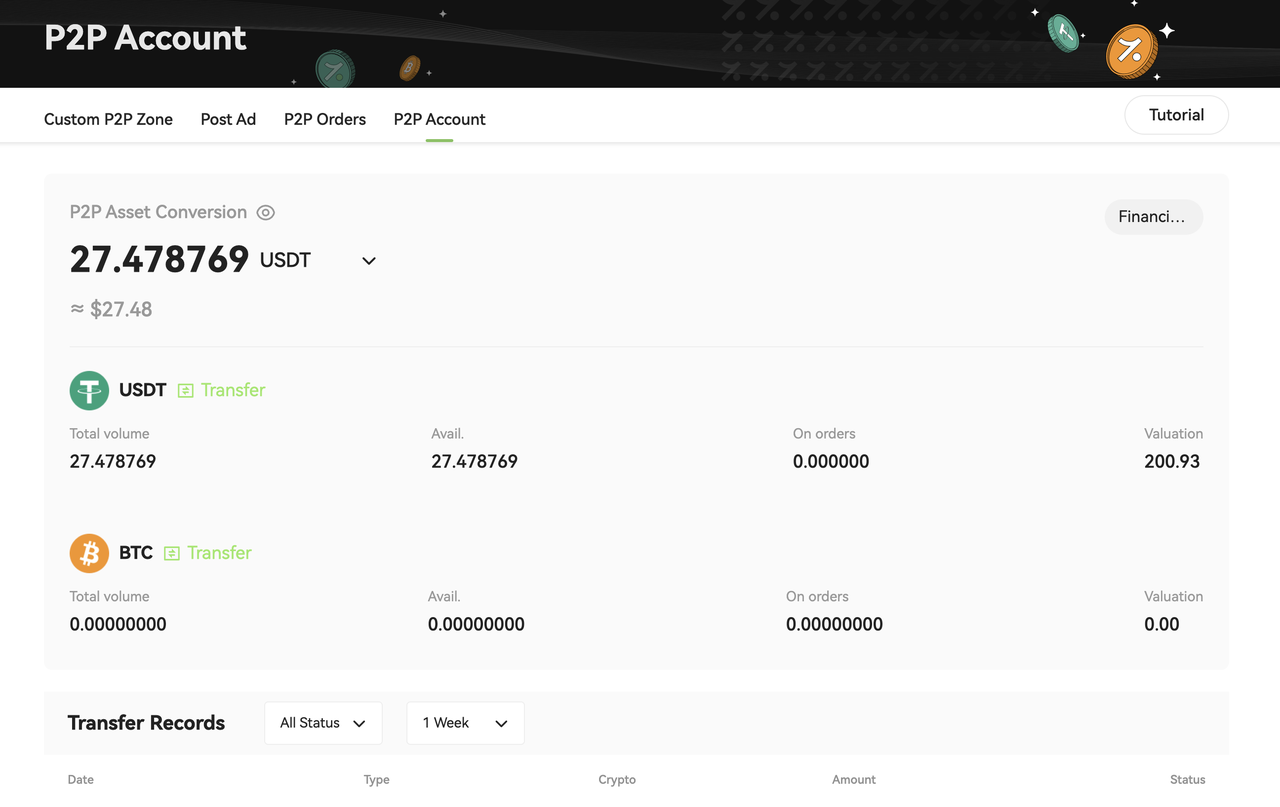Click the orange Bitcoin coin icon
The image size is (1280, 807).
pos(89,553)
